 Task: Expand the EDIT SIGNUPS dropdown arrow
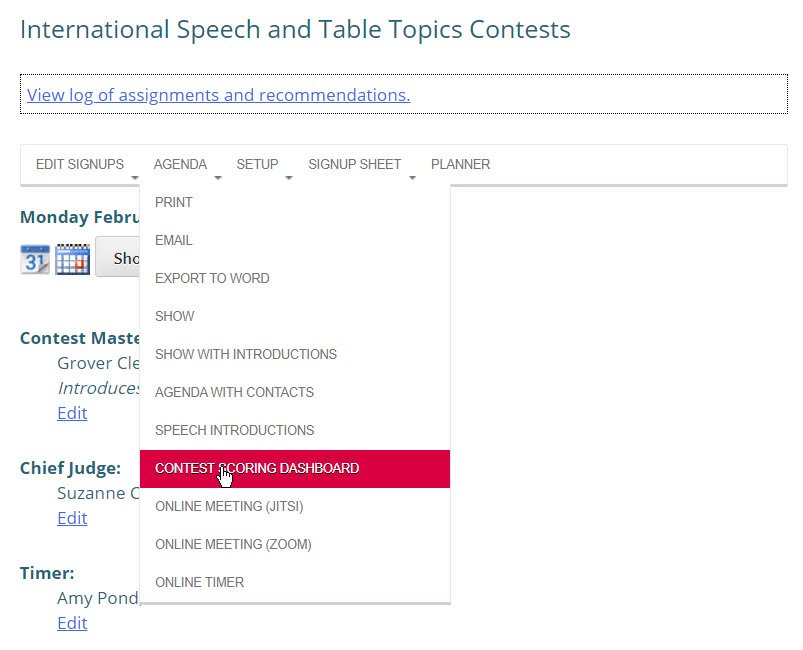coord(135,176)
